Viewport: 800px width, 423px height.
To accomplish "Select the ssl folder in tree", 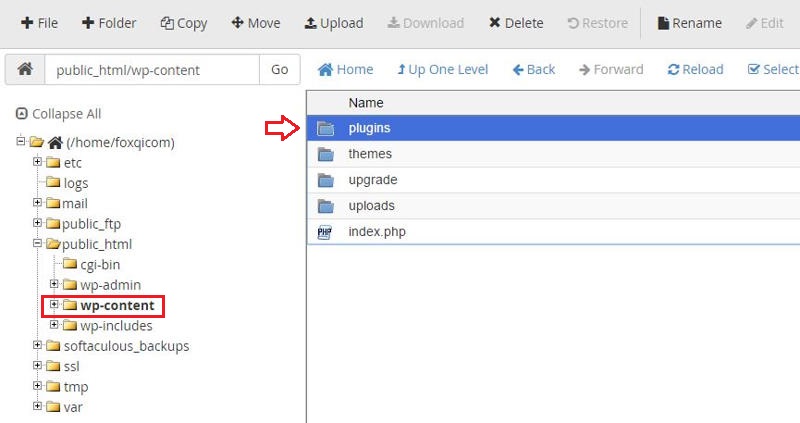I will click(71, 367).
